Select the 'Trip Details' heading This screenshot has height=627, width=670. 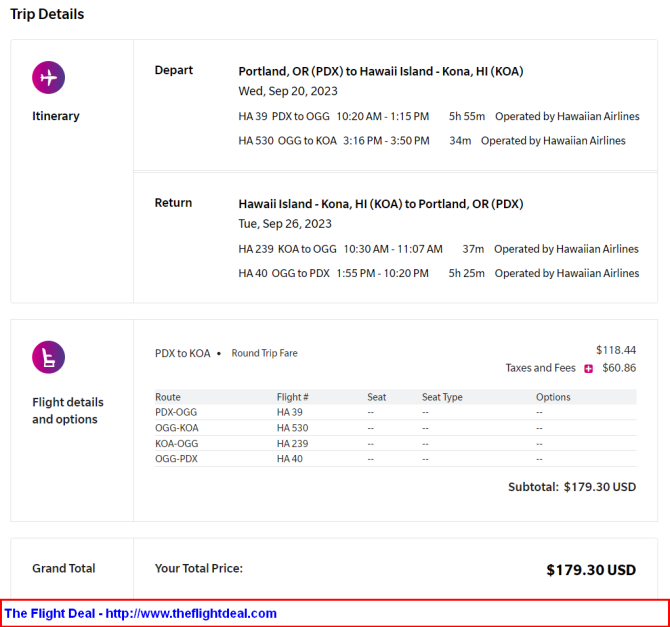click(47, 14)
